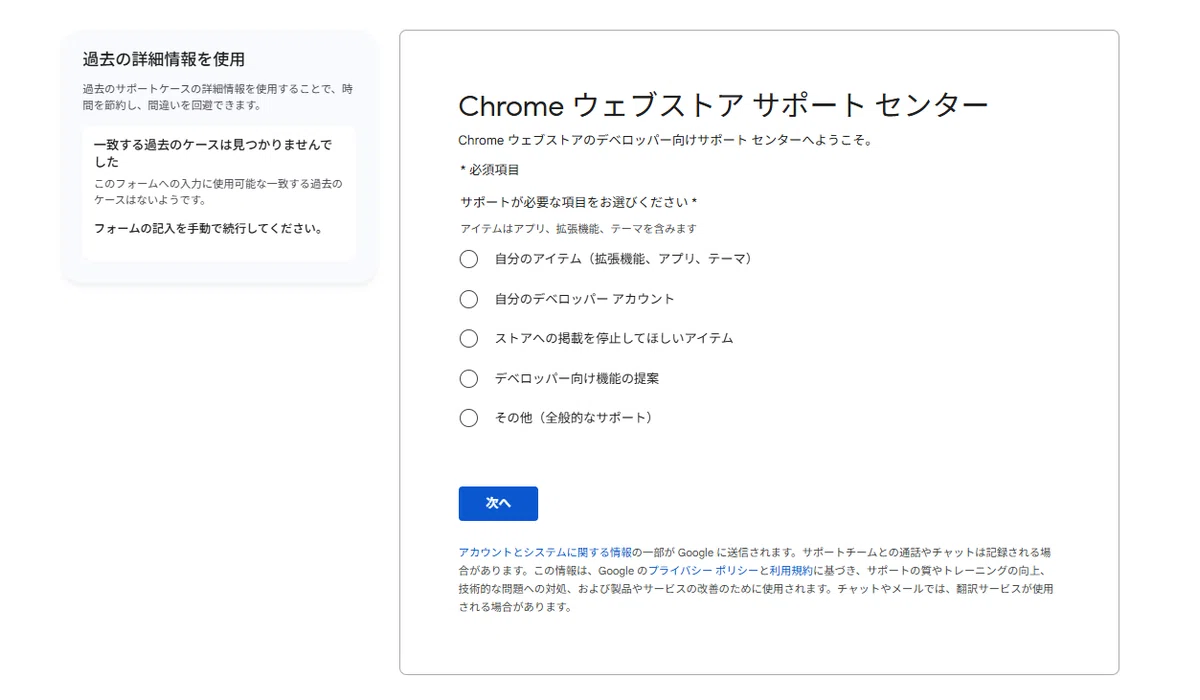Screen dimensions: 1200x700
Task: Click 一致する過去のケースは見つかりませんでした text
Action: coord(213,153)
